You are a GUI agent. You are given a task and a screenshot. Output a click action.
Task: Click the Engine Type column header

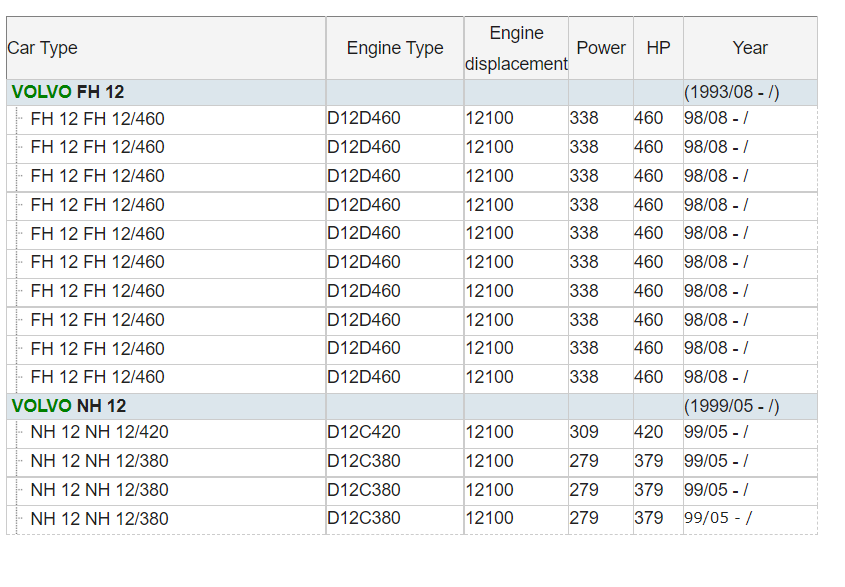point(395,48)
